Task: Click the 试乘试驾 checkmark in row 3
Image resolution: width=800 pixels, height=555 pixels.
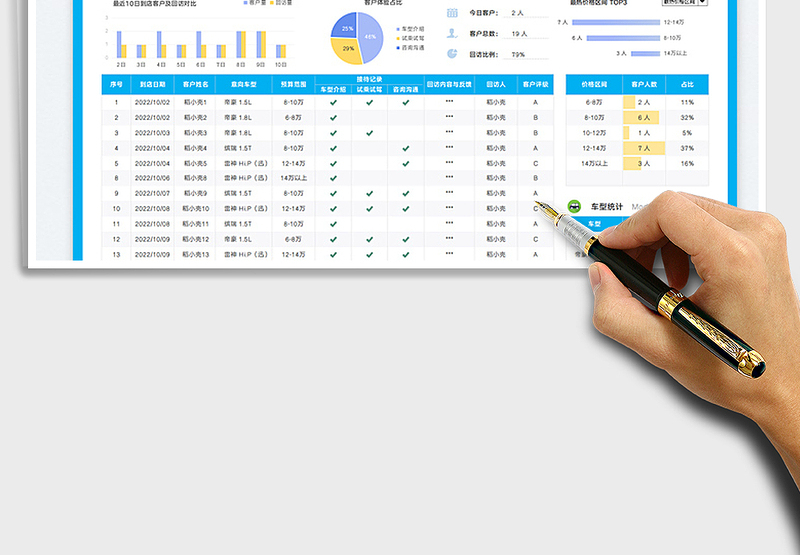Action: click(369, 133)
